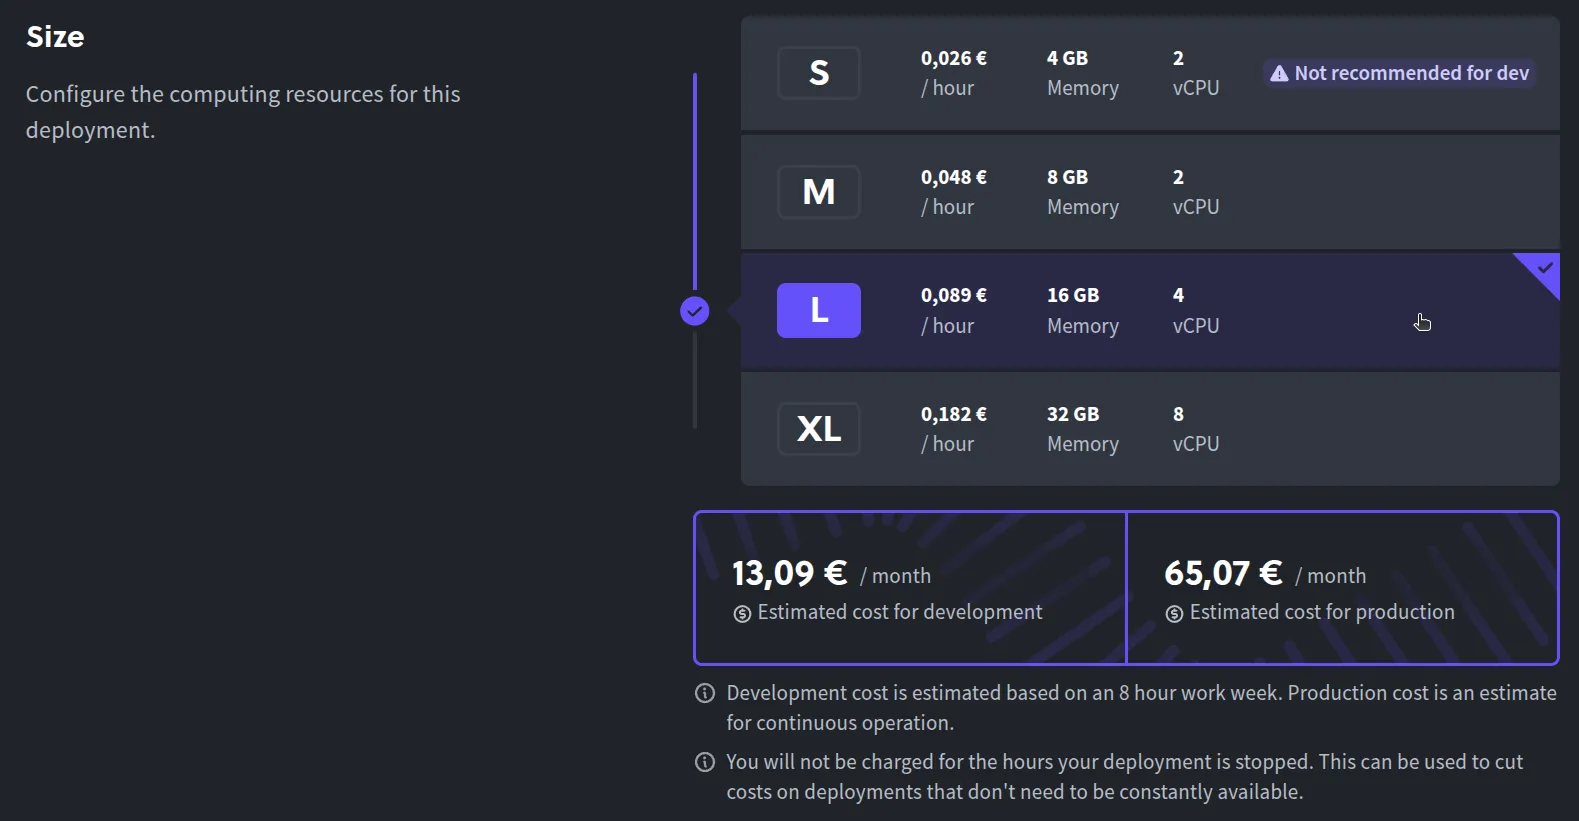
Task: Click info icon next to stopped hours note
Action: tap(705, 762)
